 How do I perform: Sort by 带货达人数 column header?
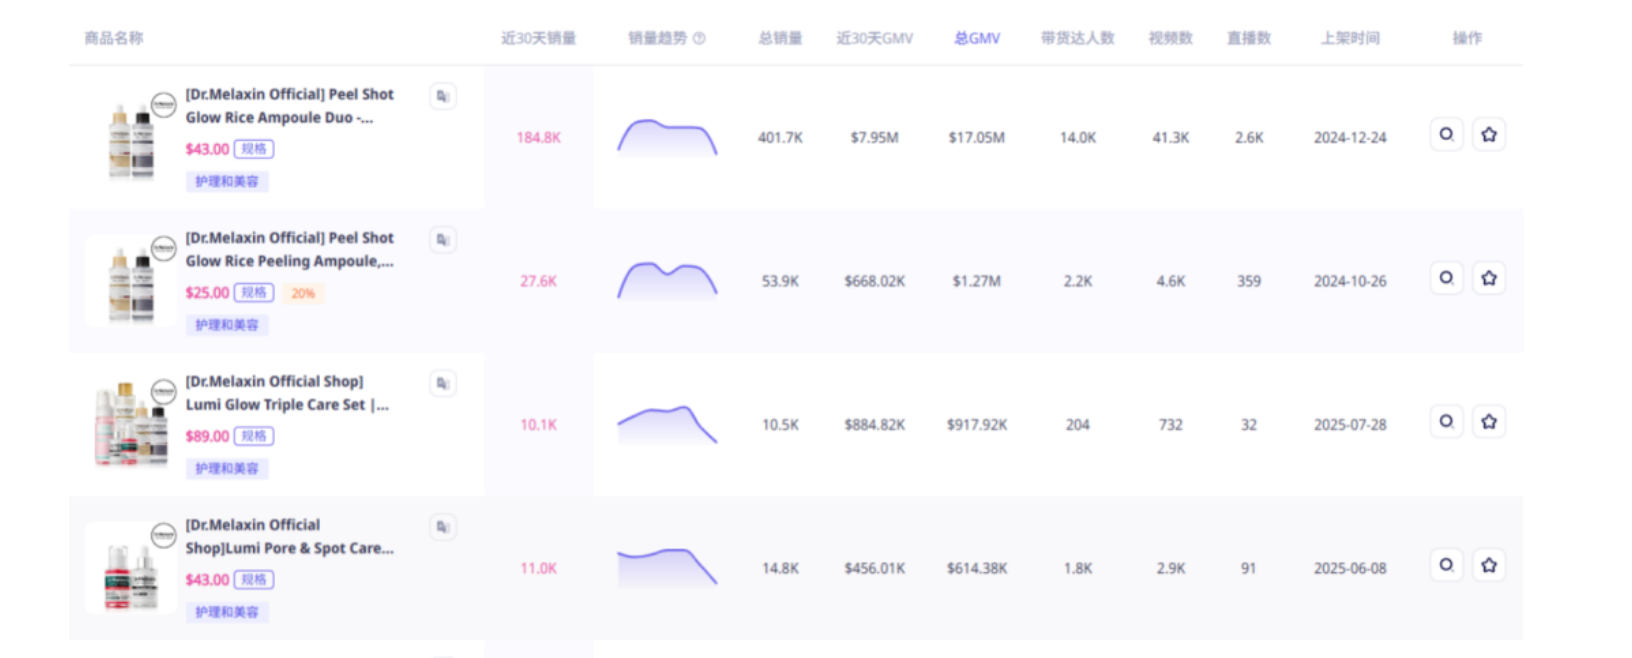click(x=1078, y=38)
